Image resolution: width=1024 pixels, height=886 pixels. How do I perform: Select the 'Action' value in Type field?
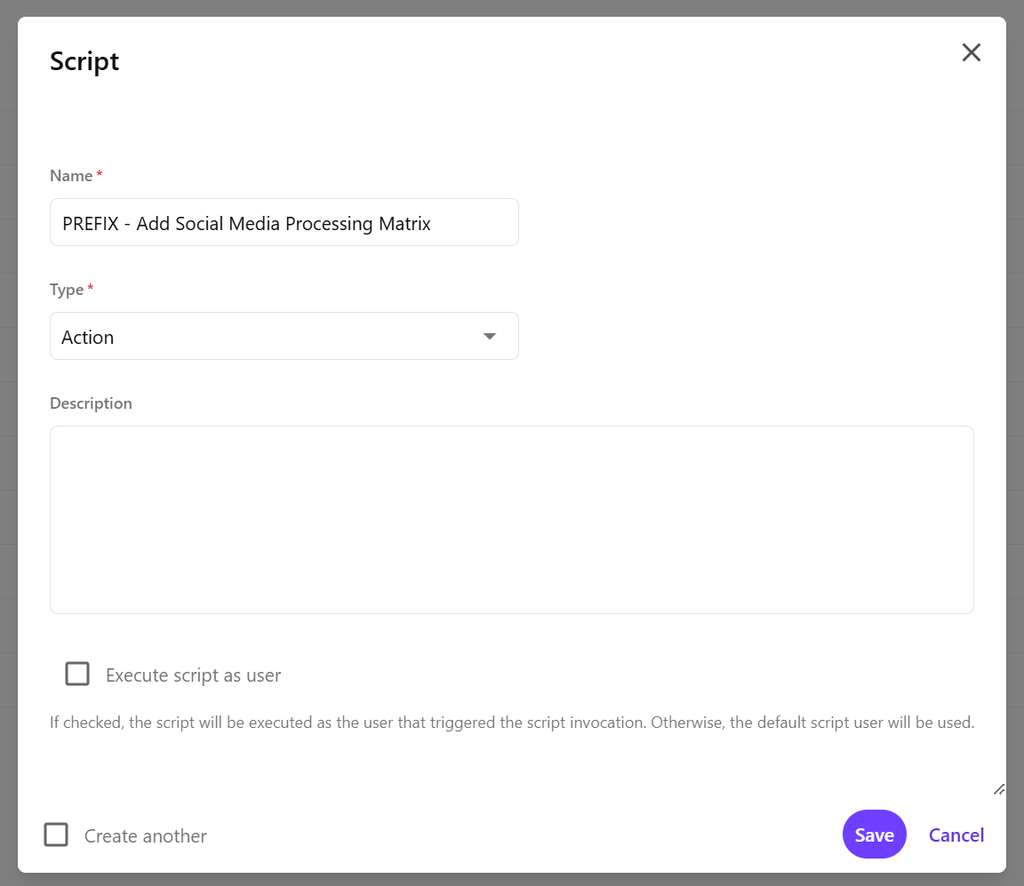(x=88, y=338)
